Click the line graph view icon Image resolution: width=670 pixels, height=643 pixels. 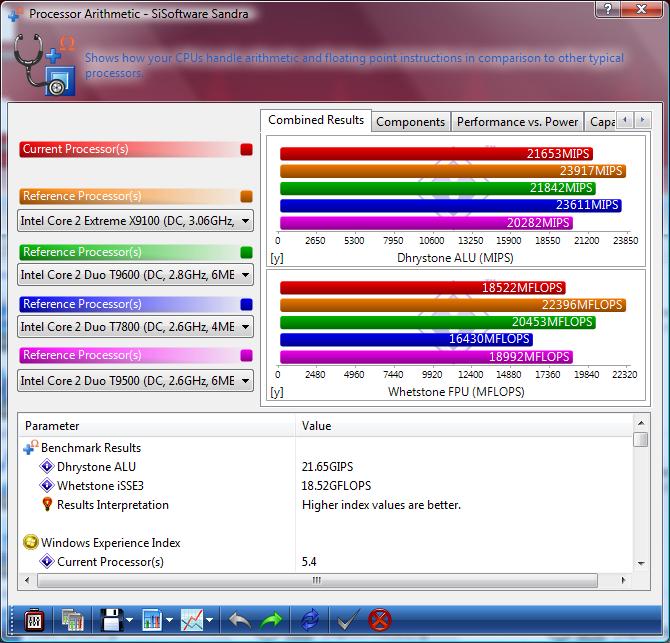(x=192, y=620)
